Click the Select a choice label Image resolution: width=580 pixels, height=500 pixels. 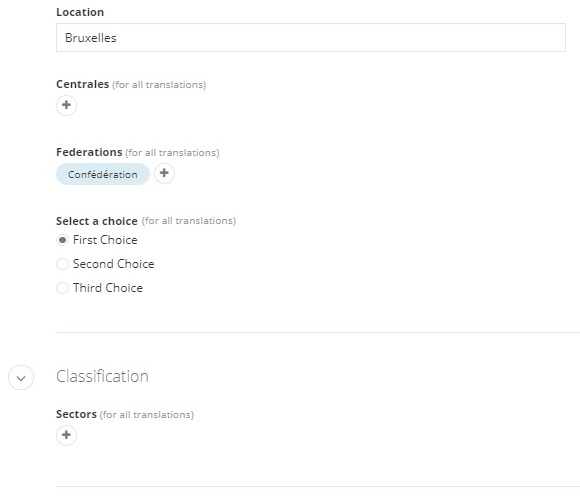pyautogui.click(x=97, y=221)
